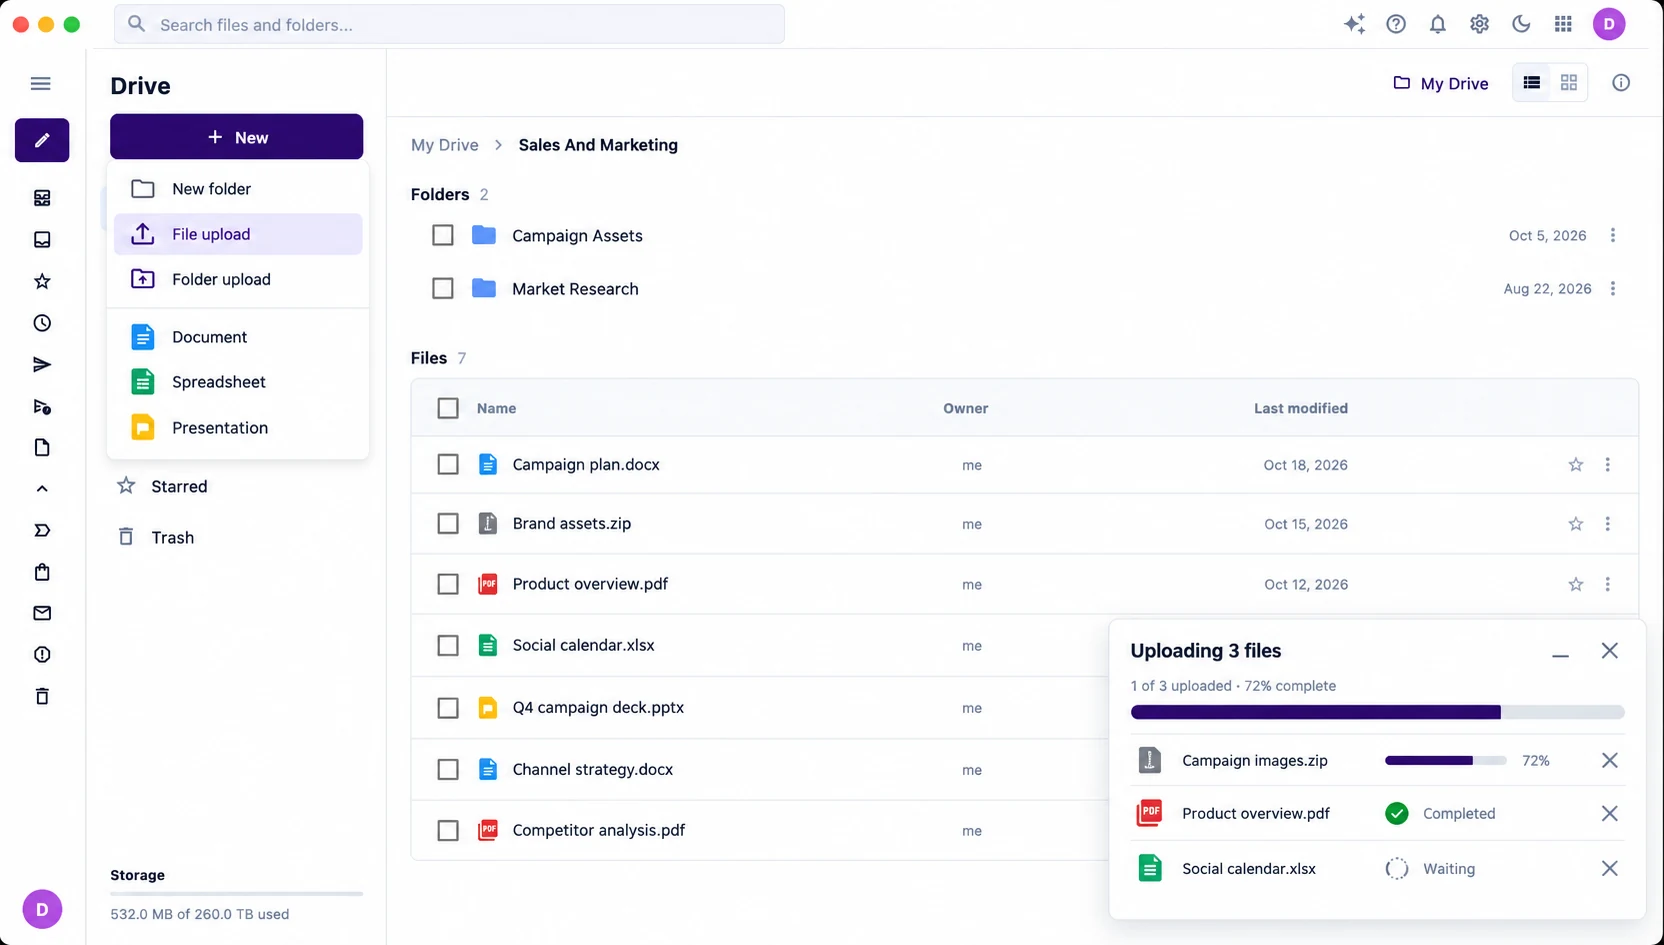
Task: Click the My Drive location button
Action: tap(1441, 83)
